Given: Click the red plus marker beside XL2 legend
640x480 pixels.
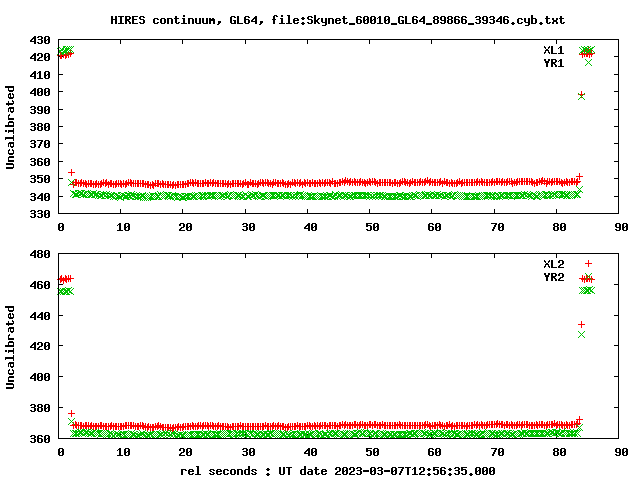Looking at the screenshot, I should point(588,264).
